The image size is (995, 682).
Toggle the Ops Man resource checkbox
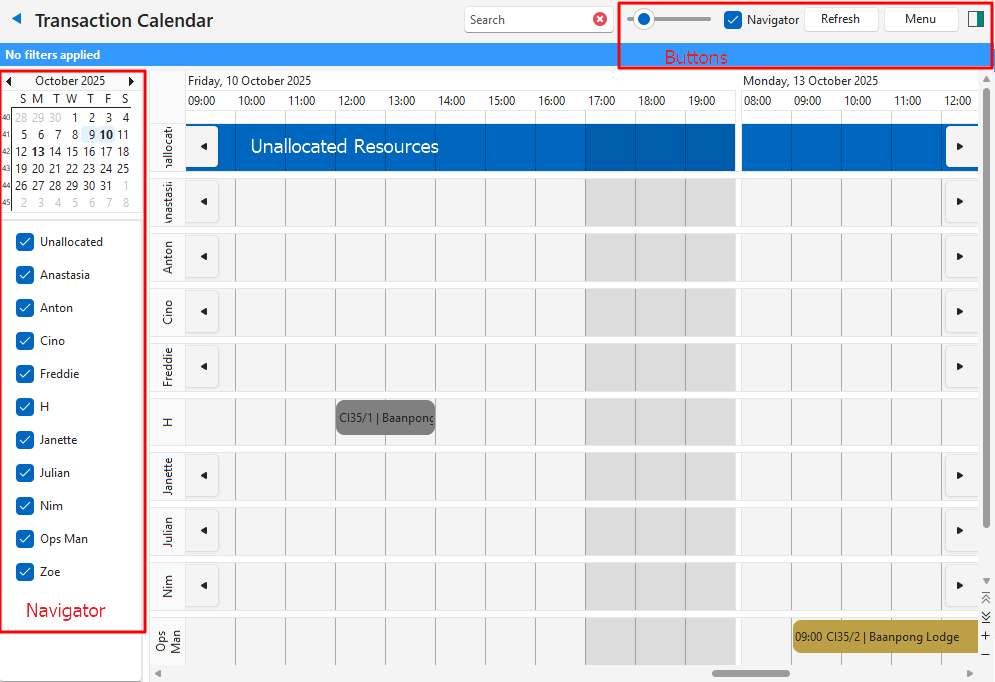pyautogui.click(x=25, y=539)
